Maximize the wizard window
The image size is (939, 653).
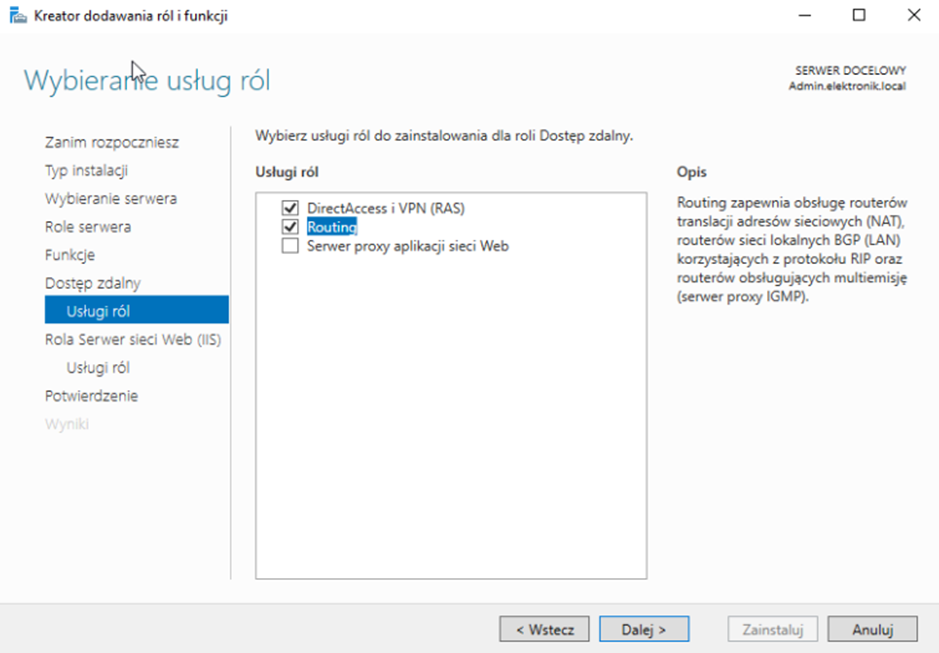[x=859, y=16]
